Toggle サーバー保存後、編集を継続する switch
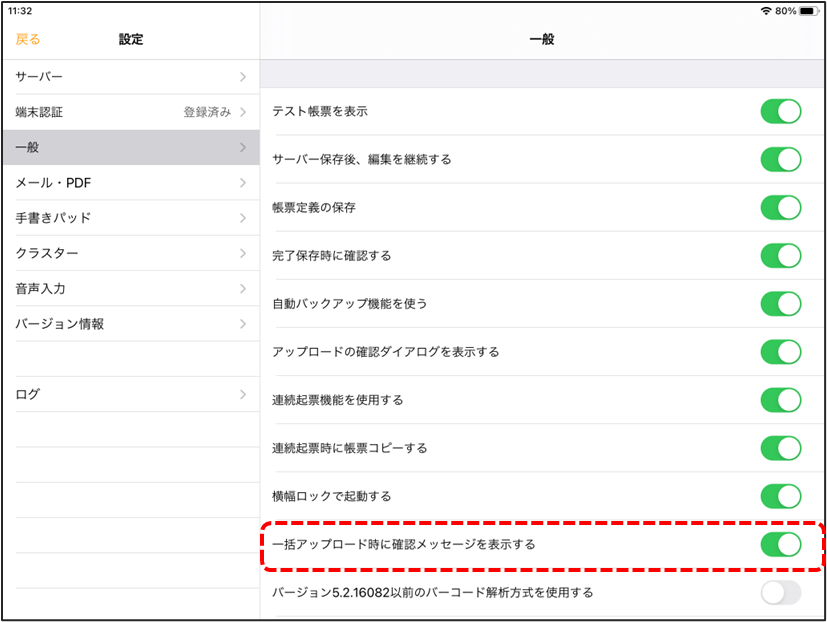The width and height of the screenshot is (827, 622). click(x=780, y=159)
